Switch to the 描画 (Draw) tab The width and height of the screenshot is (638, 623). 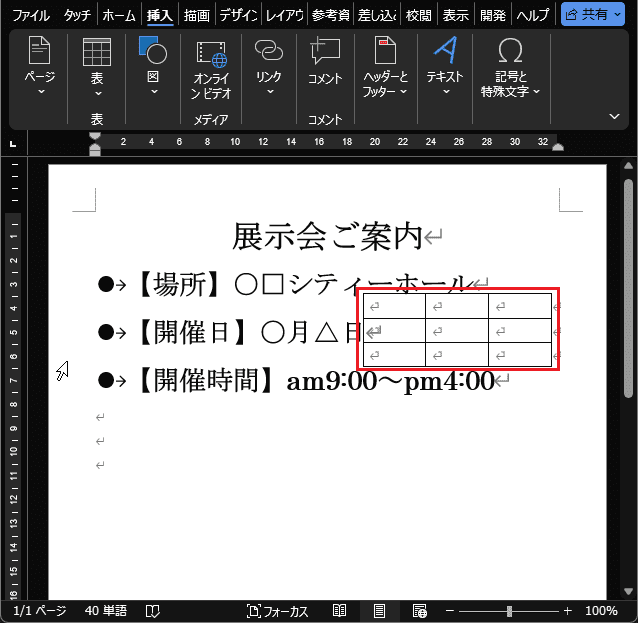(x=197, y=15)
